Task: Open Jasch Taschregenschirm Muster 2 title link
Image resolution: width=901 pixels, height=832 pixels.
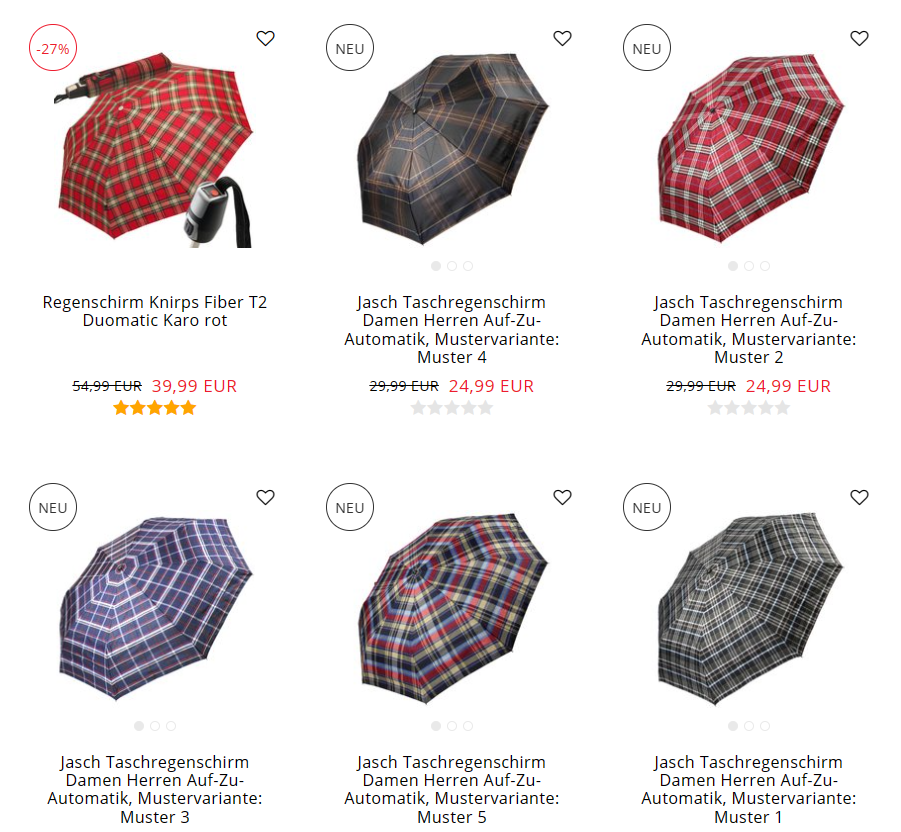Action: point(749,329)
